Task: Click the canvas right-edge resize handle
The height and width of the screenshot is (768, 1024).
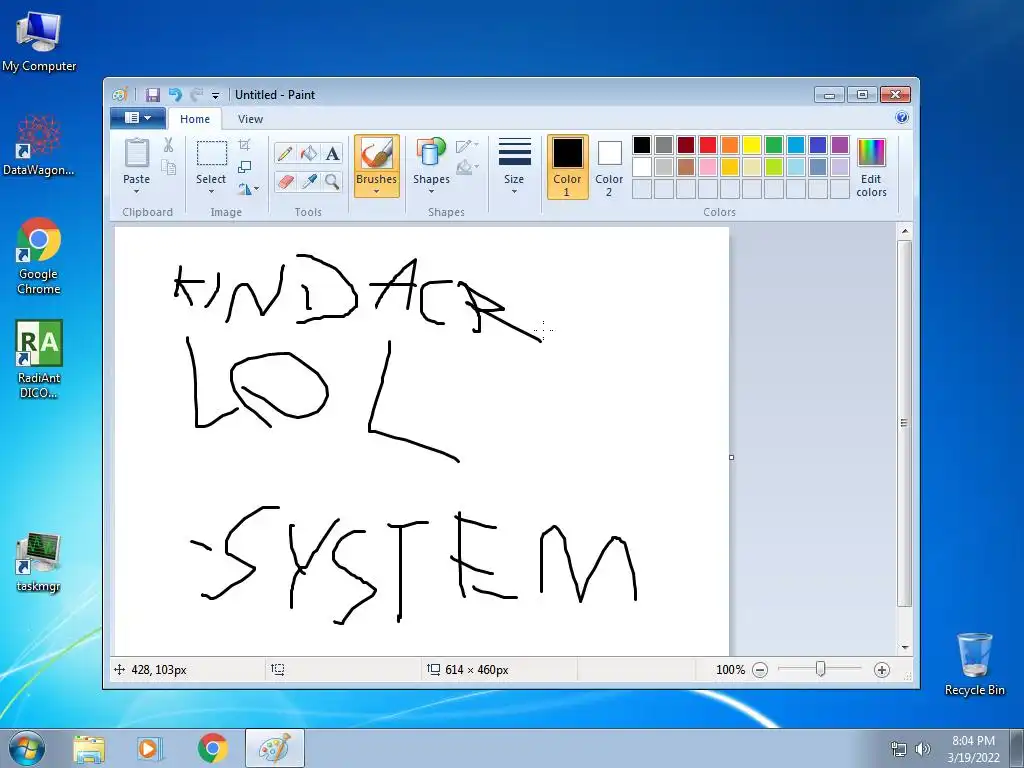Action: 731,457
